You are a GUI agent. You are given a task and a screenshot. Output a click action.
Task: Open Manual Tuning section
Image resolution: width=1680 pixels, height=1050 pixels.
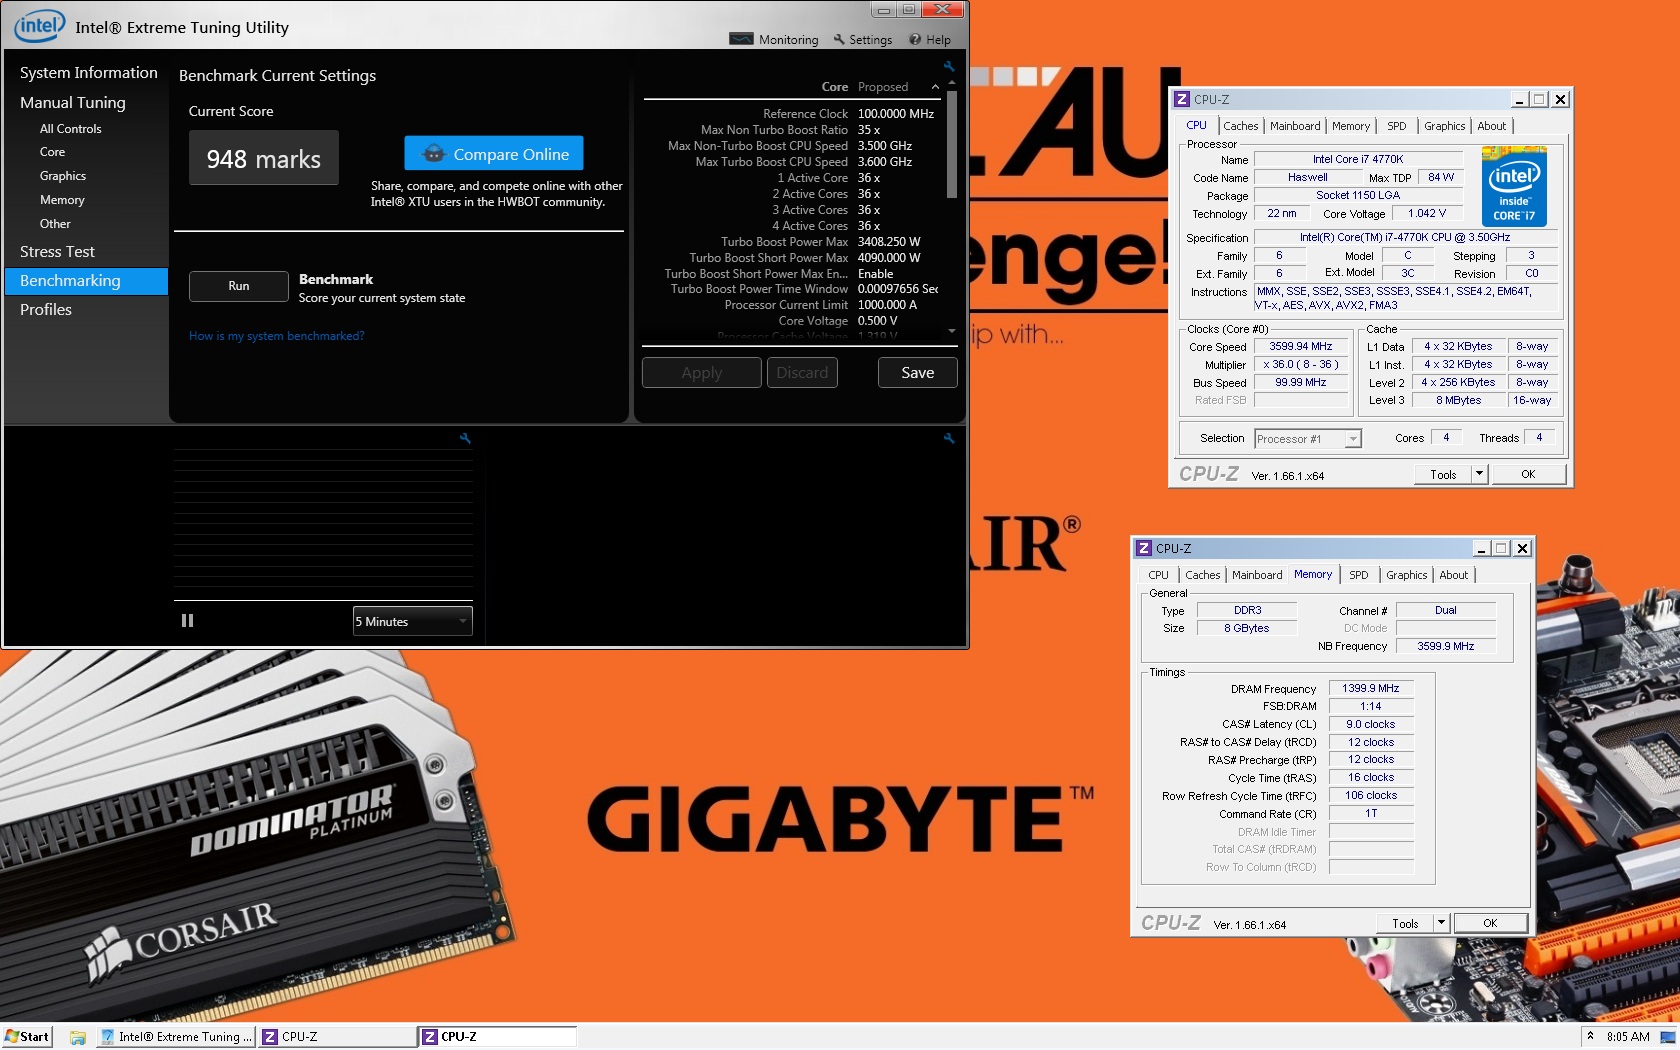click(72, 103)
